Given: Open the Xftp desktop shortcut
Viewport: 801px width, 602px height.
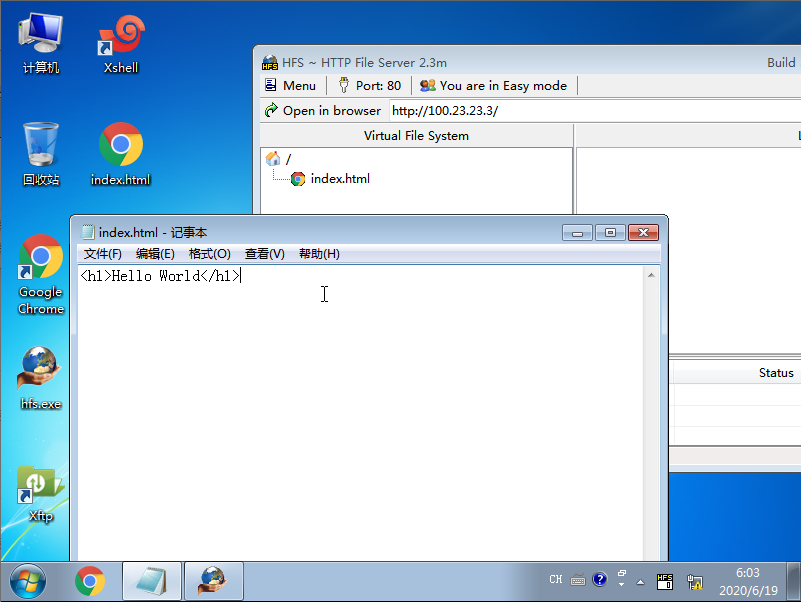Looking at the screenshot, I should 41,492.
